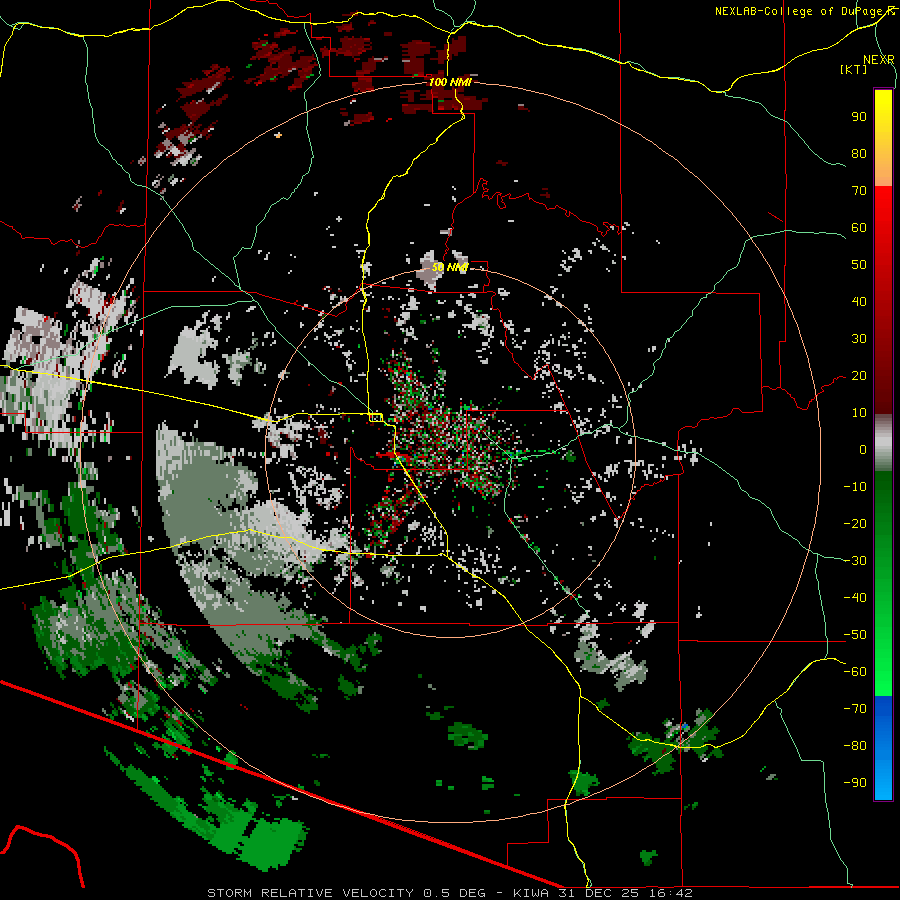Image resolution: width=900 pixels, height=900 pixels.
Task: Select the 20 value on velocity scale
Action: pyautogui.click(x=859, y=376)
